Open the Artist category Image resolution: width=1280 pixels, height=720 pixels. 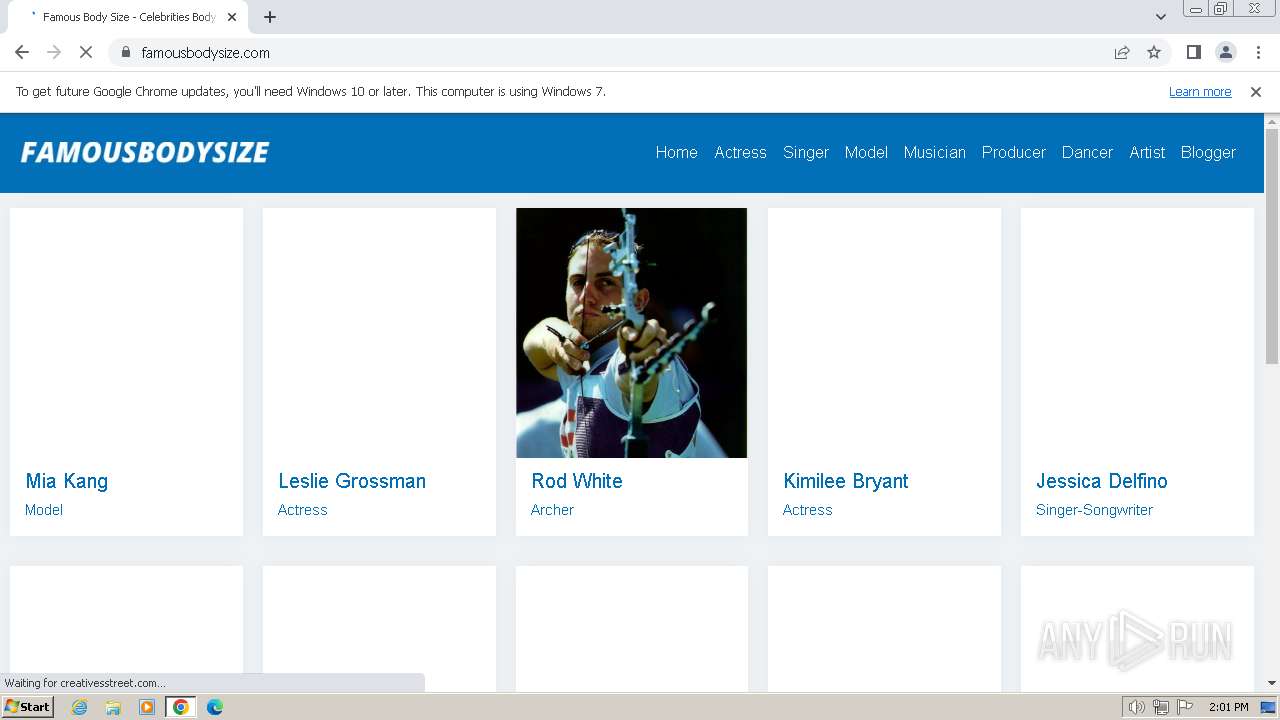pyautogui.click(x=1147, y=152)
